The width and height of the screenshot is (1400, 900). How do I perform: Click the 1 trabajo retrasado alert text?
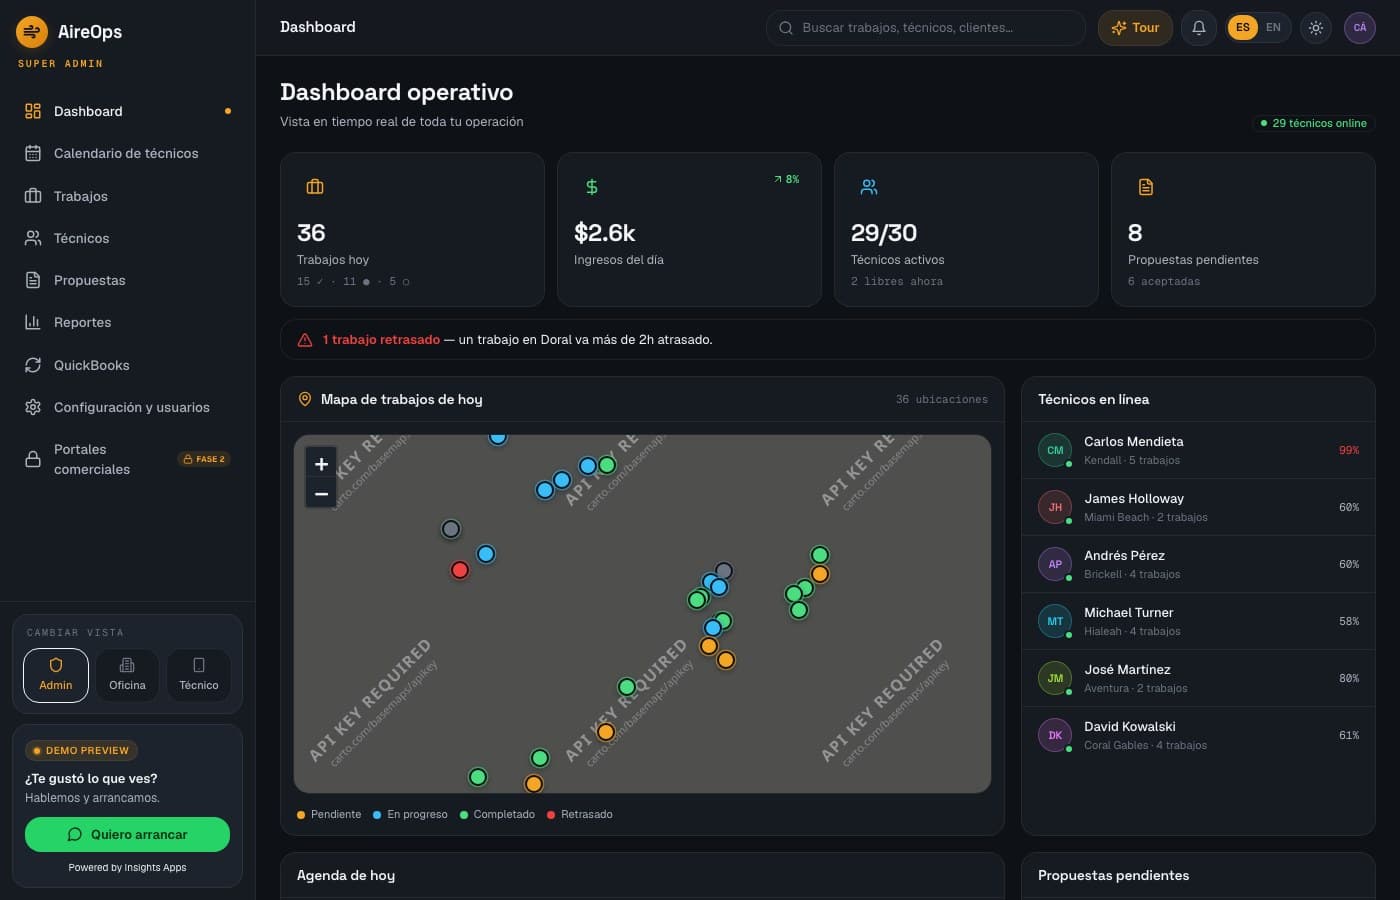(x=381, y=340)
